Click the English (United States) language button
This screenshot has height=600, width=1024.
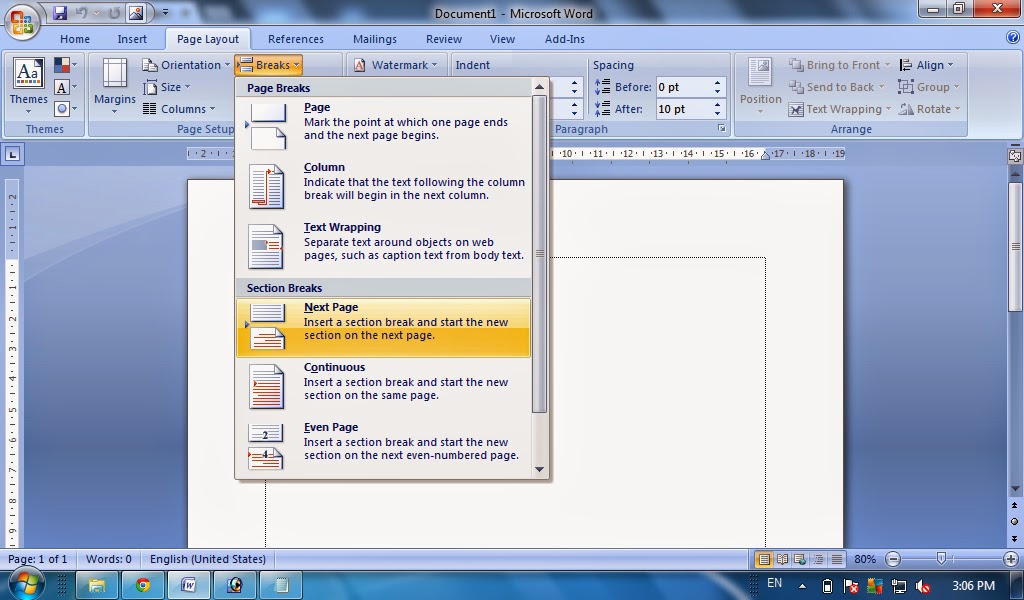pyautogui.click(x=208, y=559)
